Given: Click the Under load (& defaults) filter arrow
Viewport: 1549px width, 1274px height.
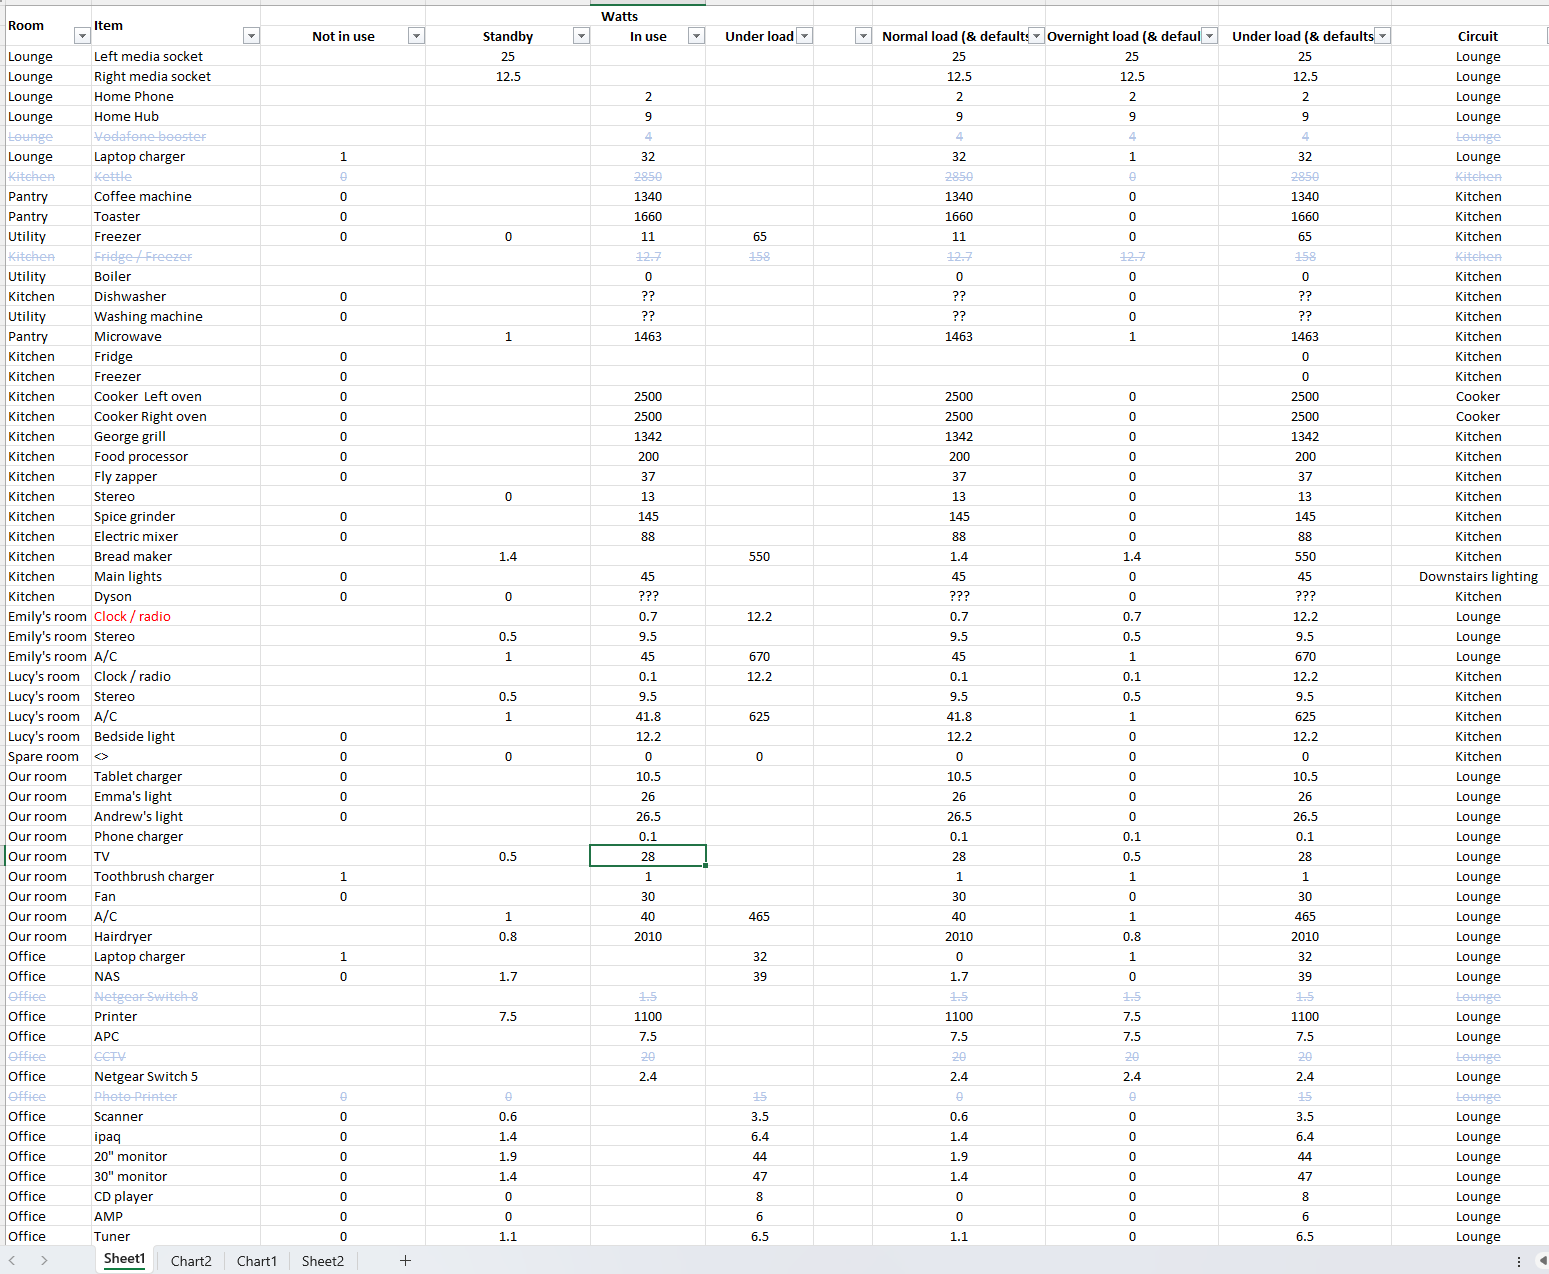Looking at the screenshot, I should click(1382, 36).
